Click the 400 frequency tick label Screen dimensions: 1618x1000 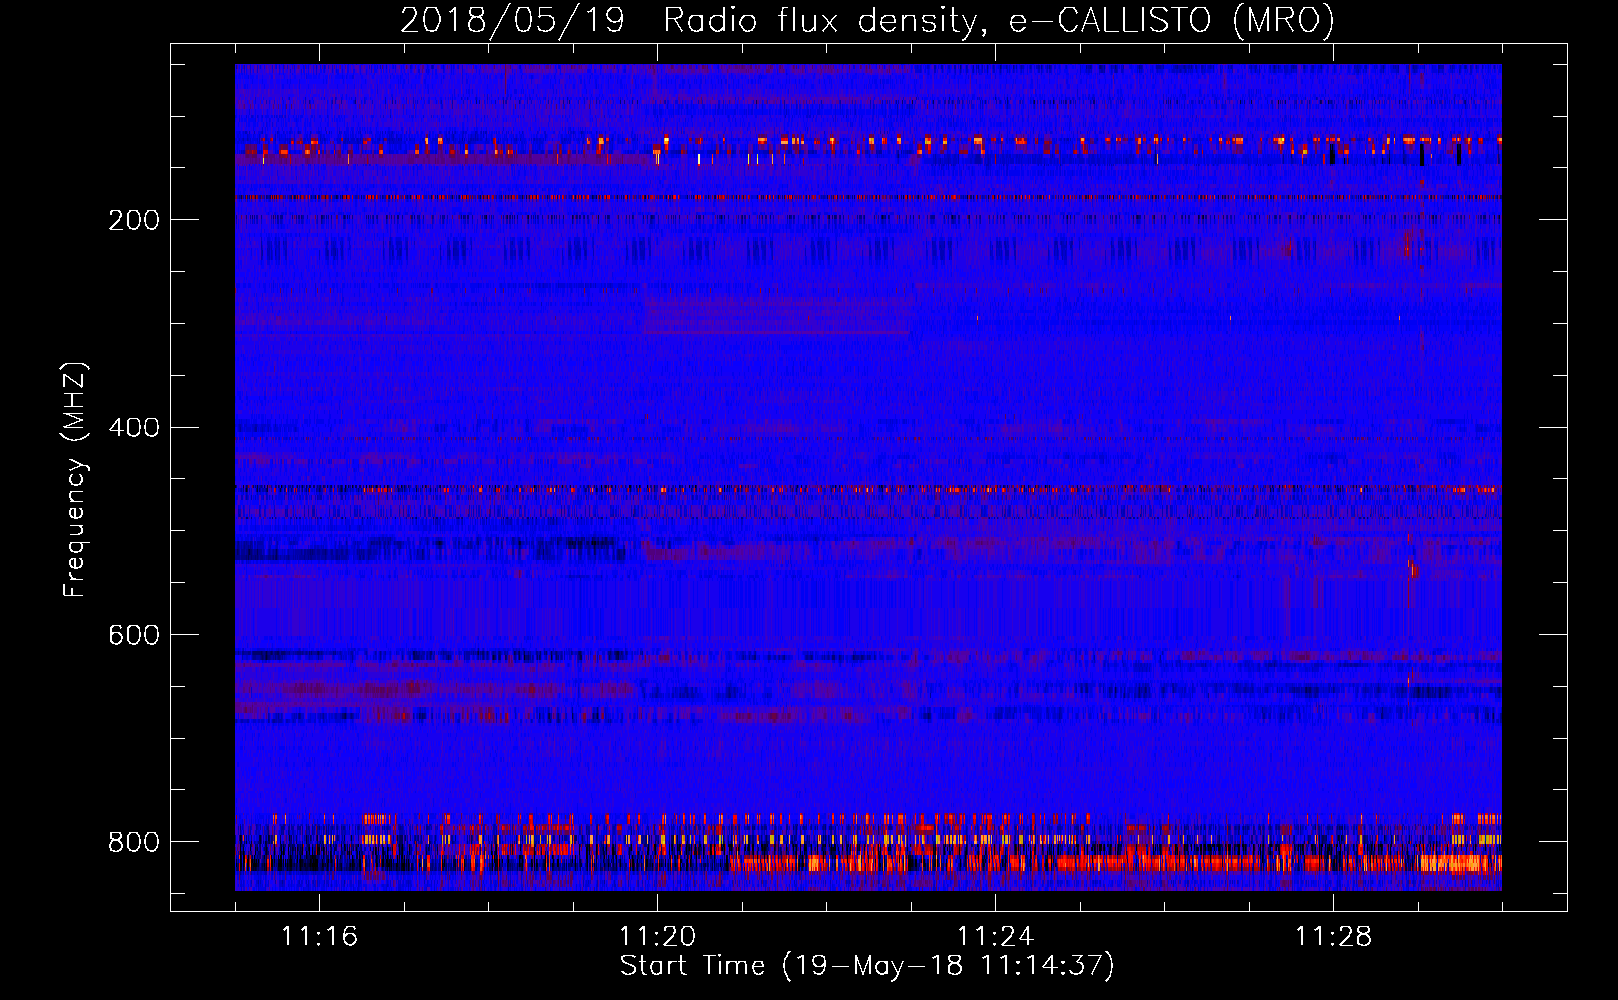(134, 428)
